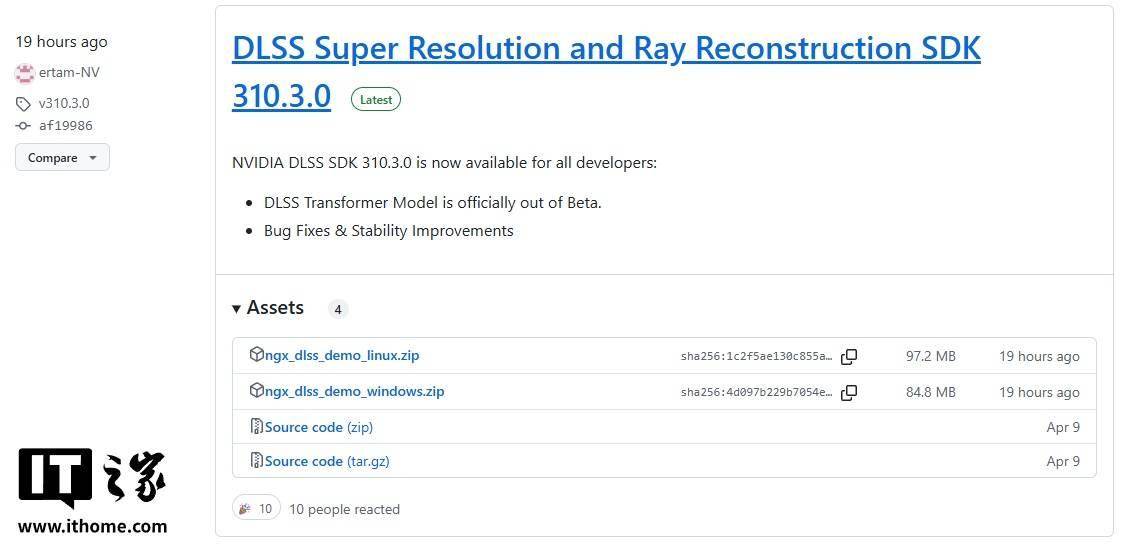
Task: Click the file-zip icon beside Source code (tar.gz)
Action: (256, 460)
